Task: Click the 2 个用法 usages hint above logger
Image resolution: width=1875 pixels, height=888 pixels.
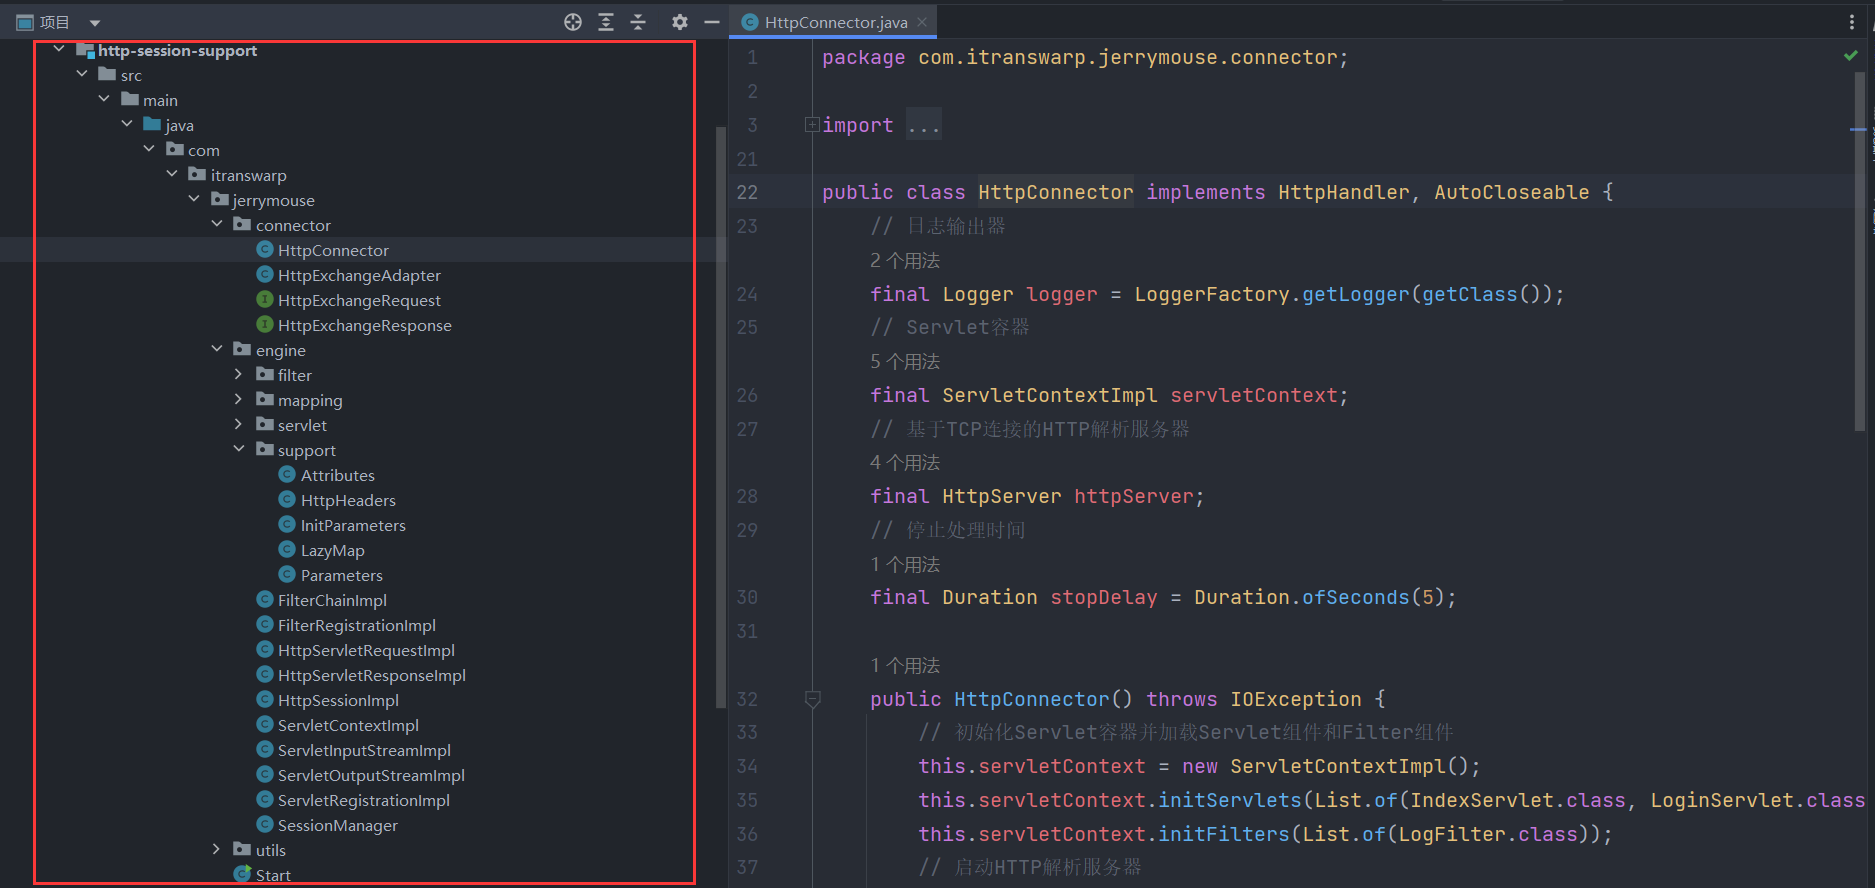Action: (905, 260)
